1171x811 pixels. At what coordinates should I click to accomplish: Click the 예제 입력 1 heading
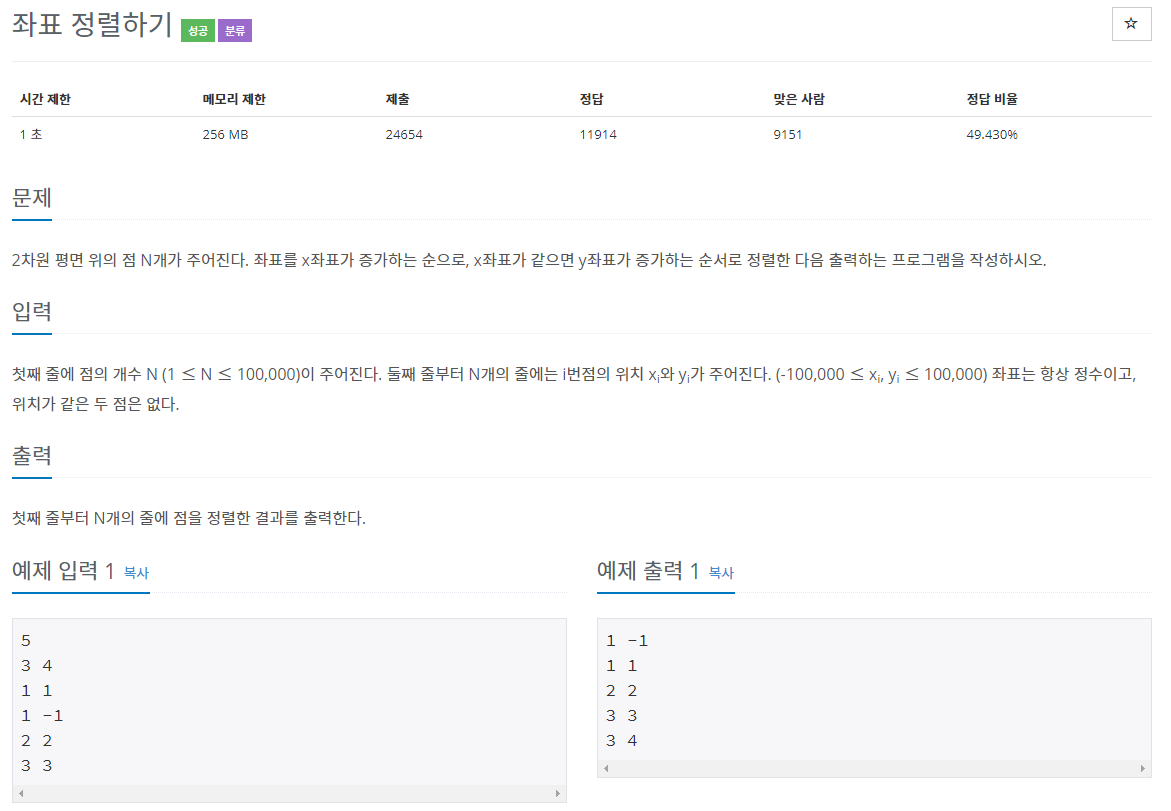click(63, 571)
